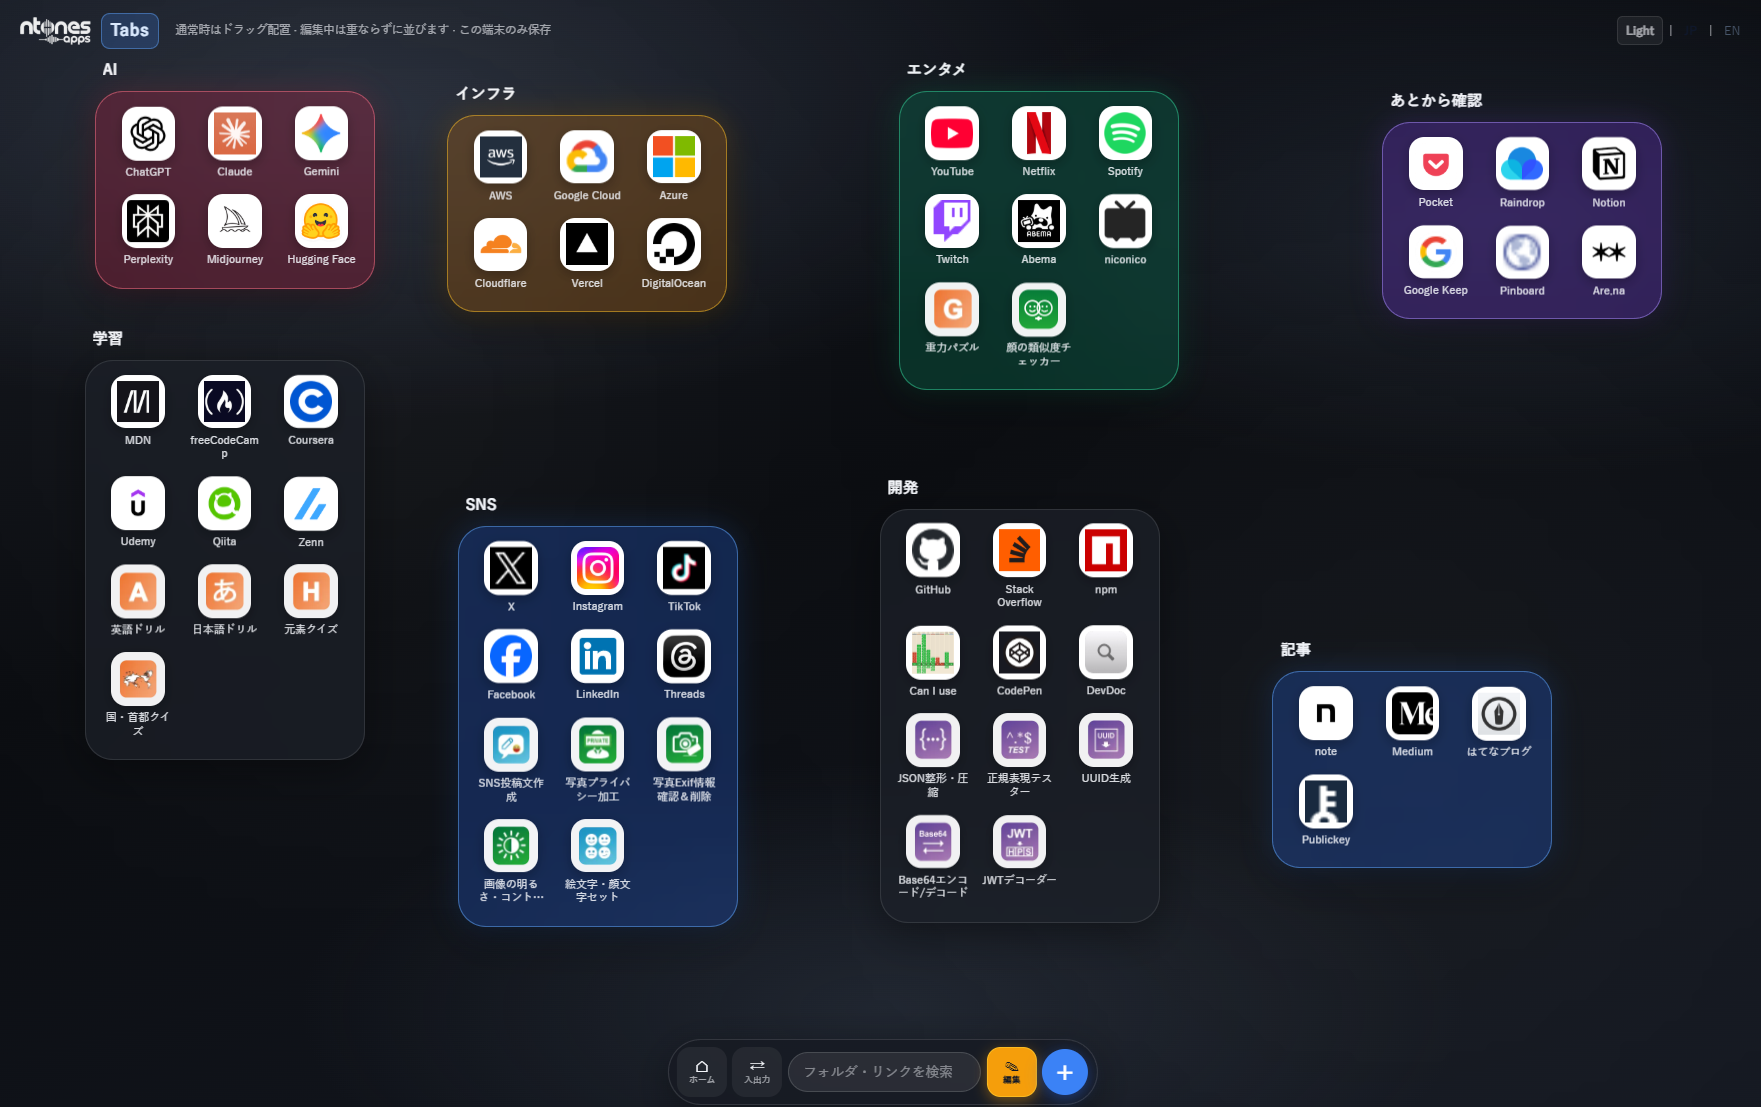Image resolution: width=1761 pixels, height=1107 pixels.
Task: Open the 入出力 import/export button
Action: coord(757,1072)
